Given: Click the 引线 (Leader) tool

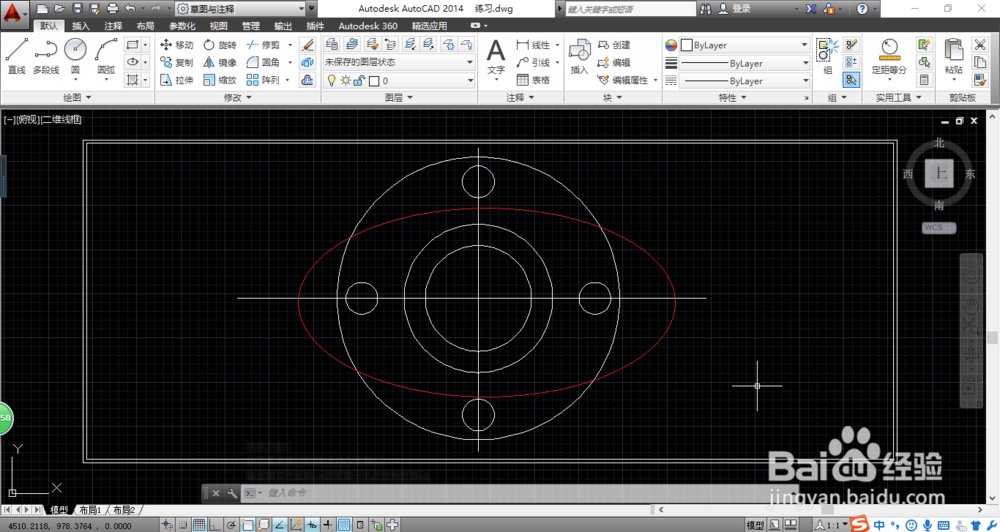Looking at the screenshot, I should [x=533, y=62].
